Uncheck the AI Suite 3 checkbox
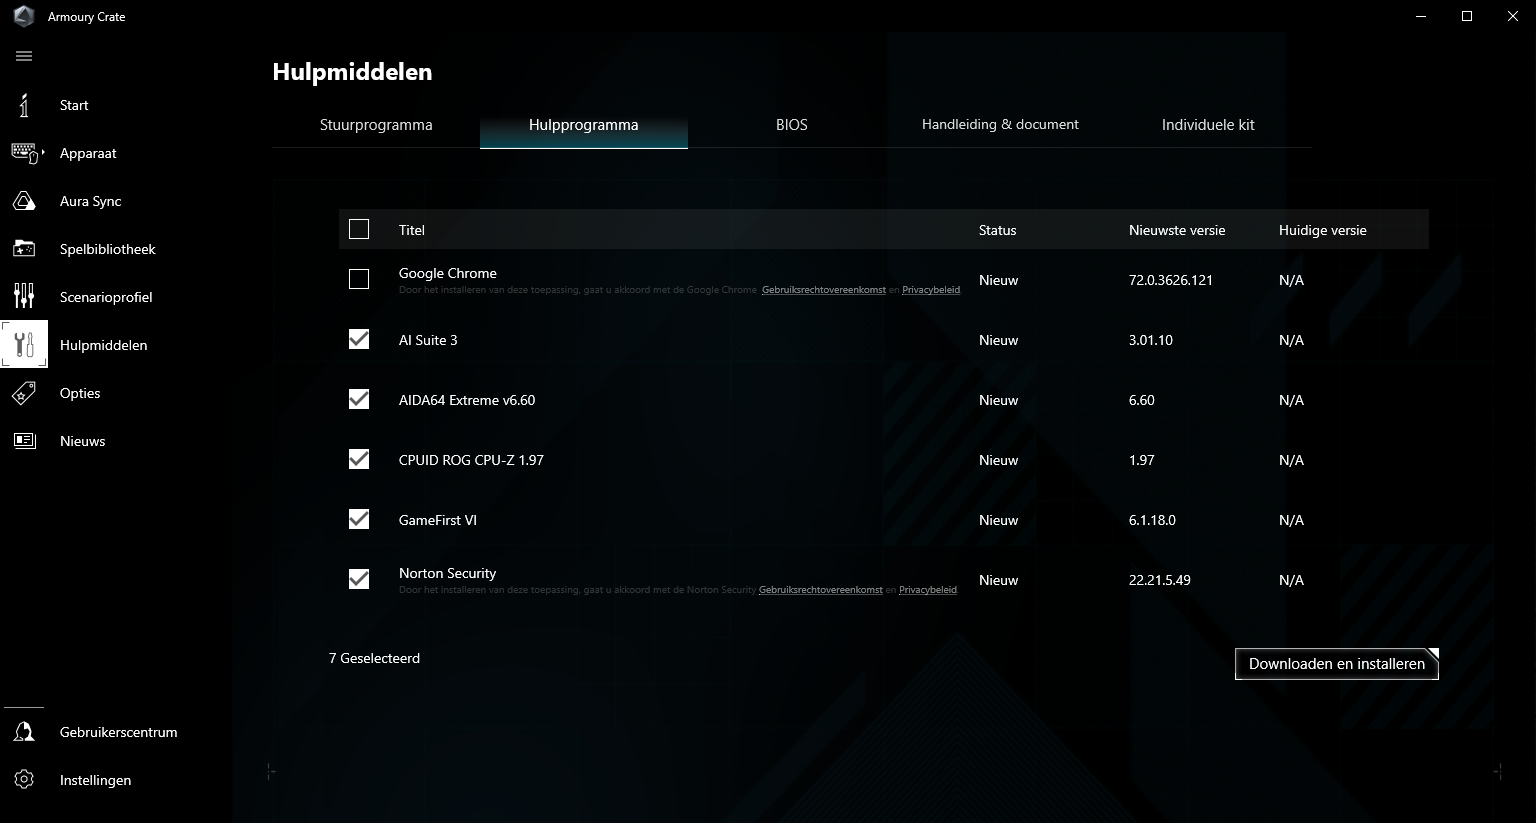This screenshot has width=1536, height=823. pyautogui.click(x=359, y=339)
